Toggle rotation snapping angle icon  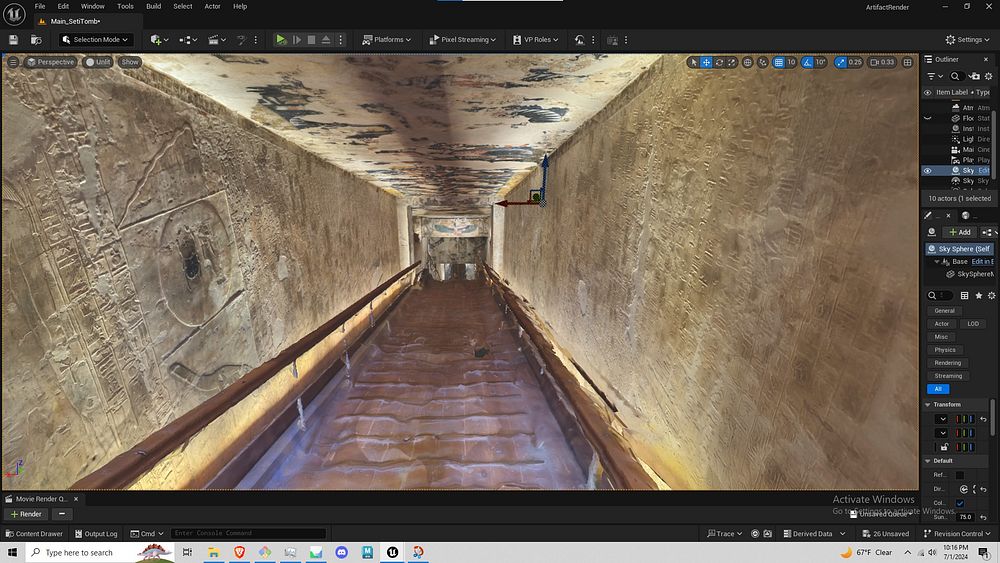point(807,62)
